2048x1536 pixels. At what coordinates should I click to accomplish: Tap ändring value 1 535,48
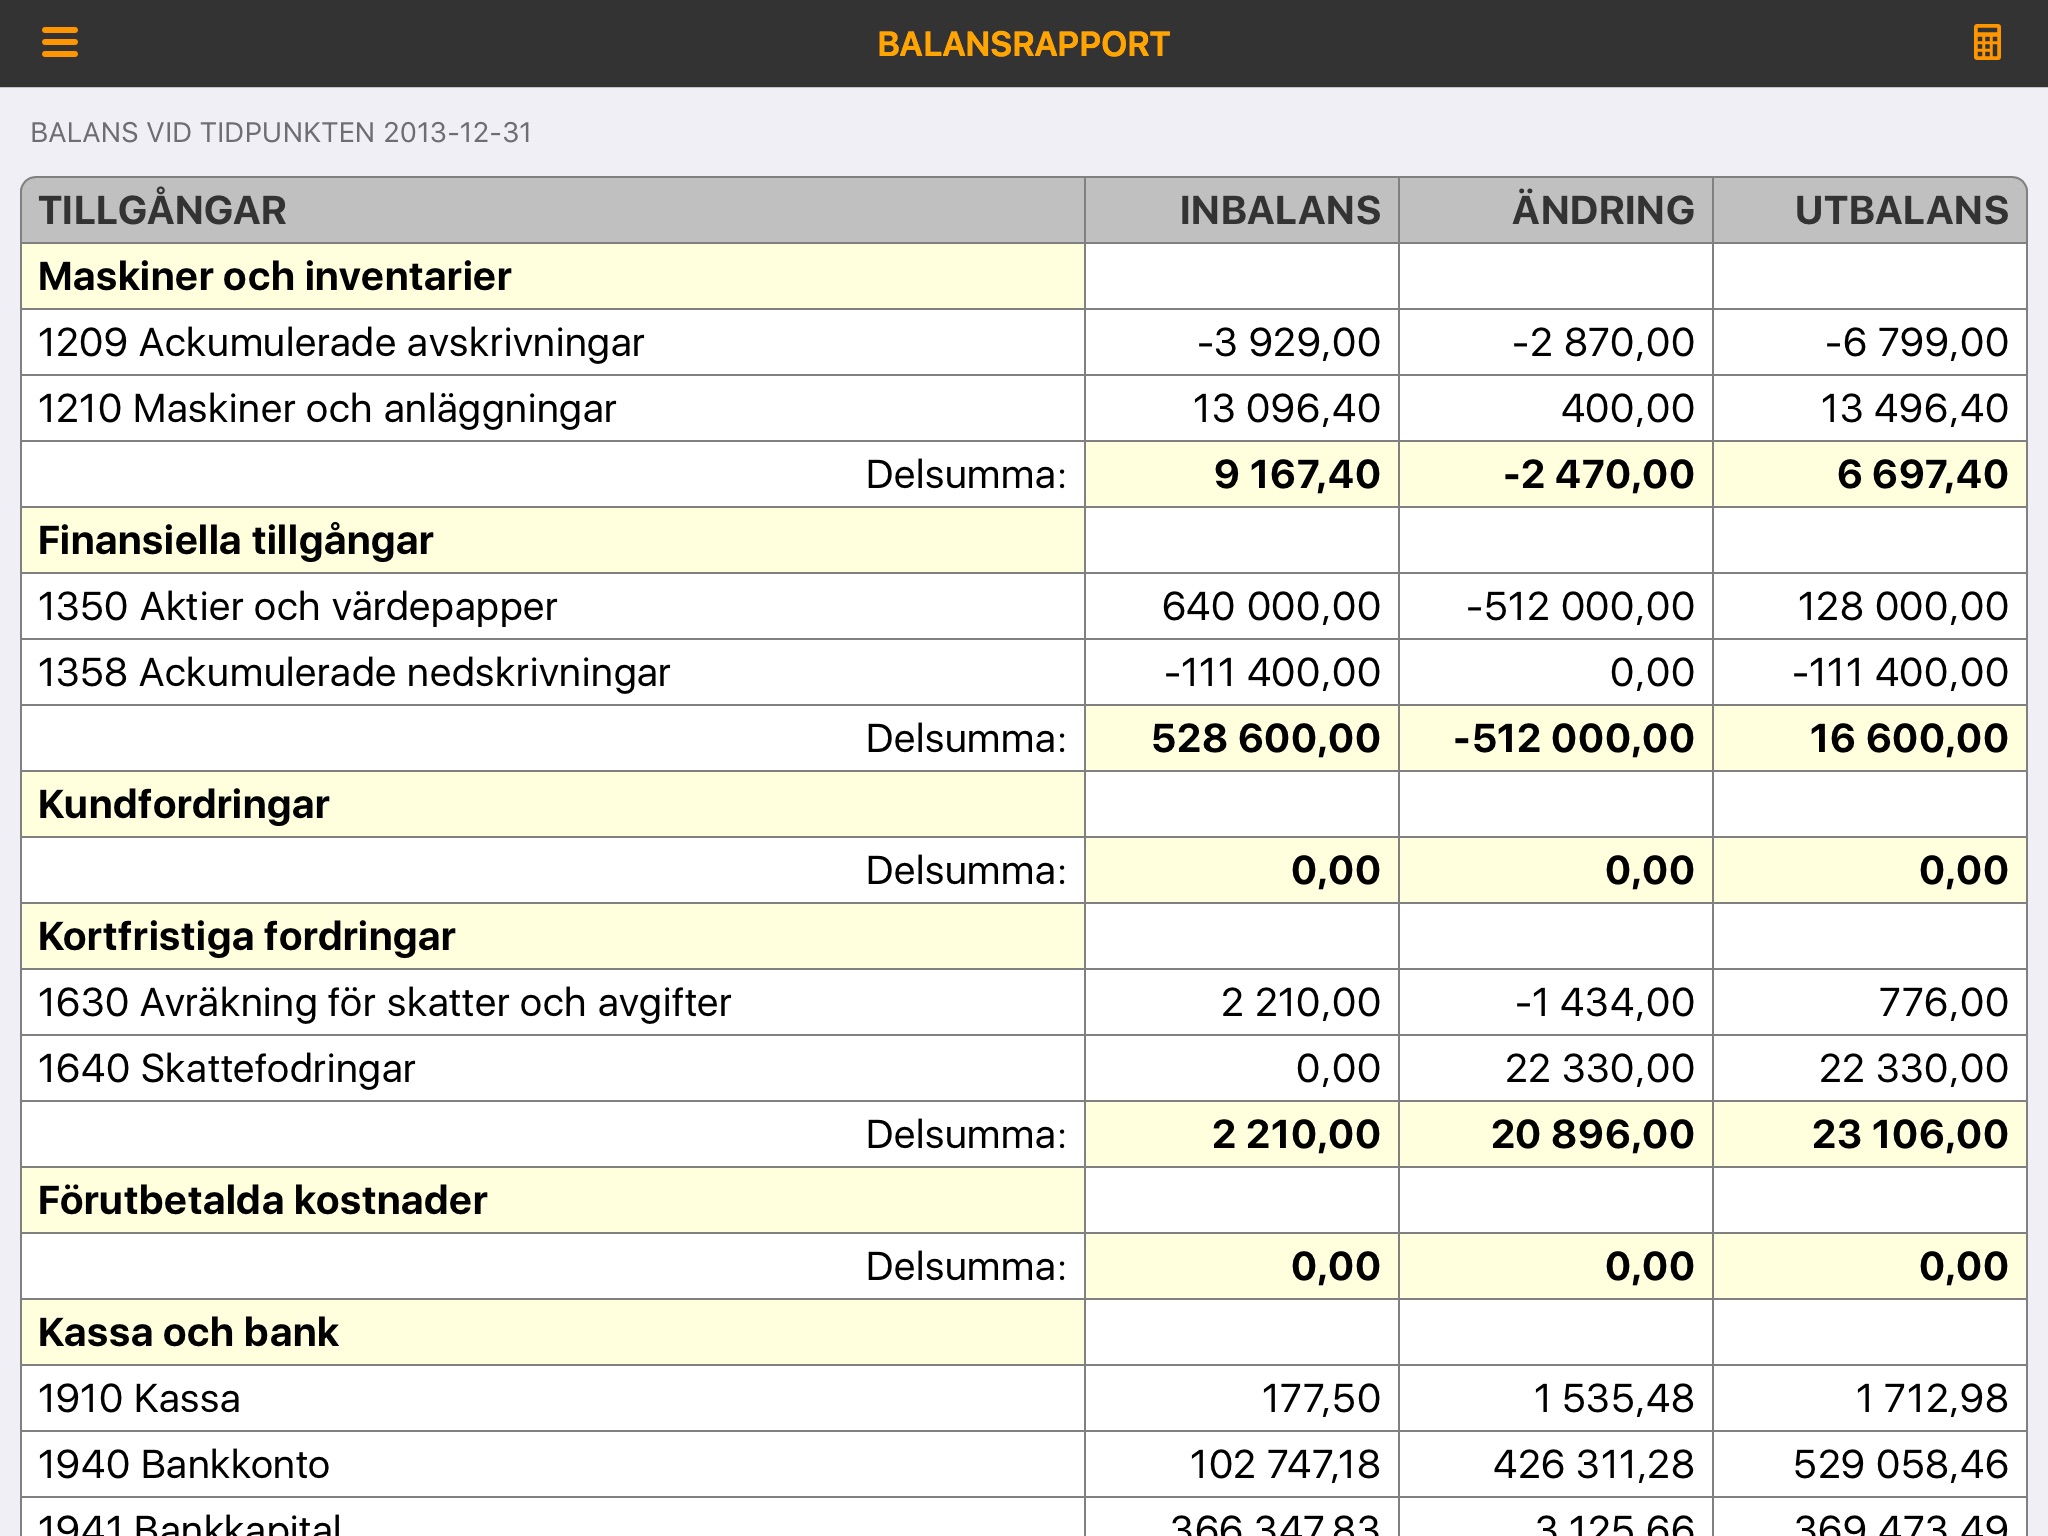[x=1613, y=1398]
